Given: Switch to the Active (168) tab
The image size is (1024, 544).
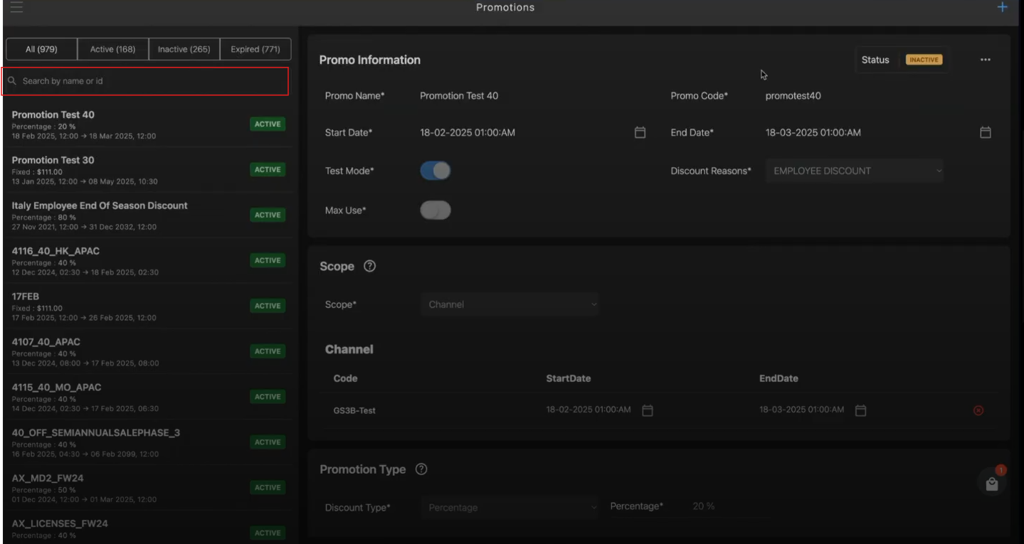Looking at the screenshot, I should (x=113, y=49).
